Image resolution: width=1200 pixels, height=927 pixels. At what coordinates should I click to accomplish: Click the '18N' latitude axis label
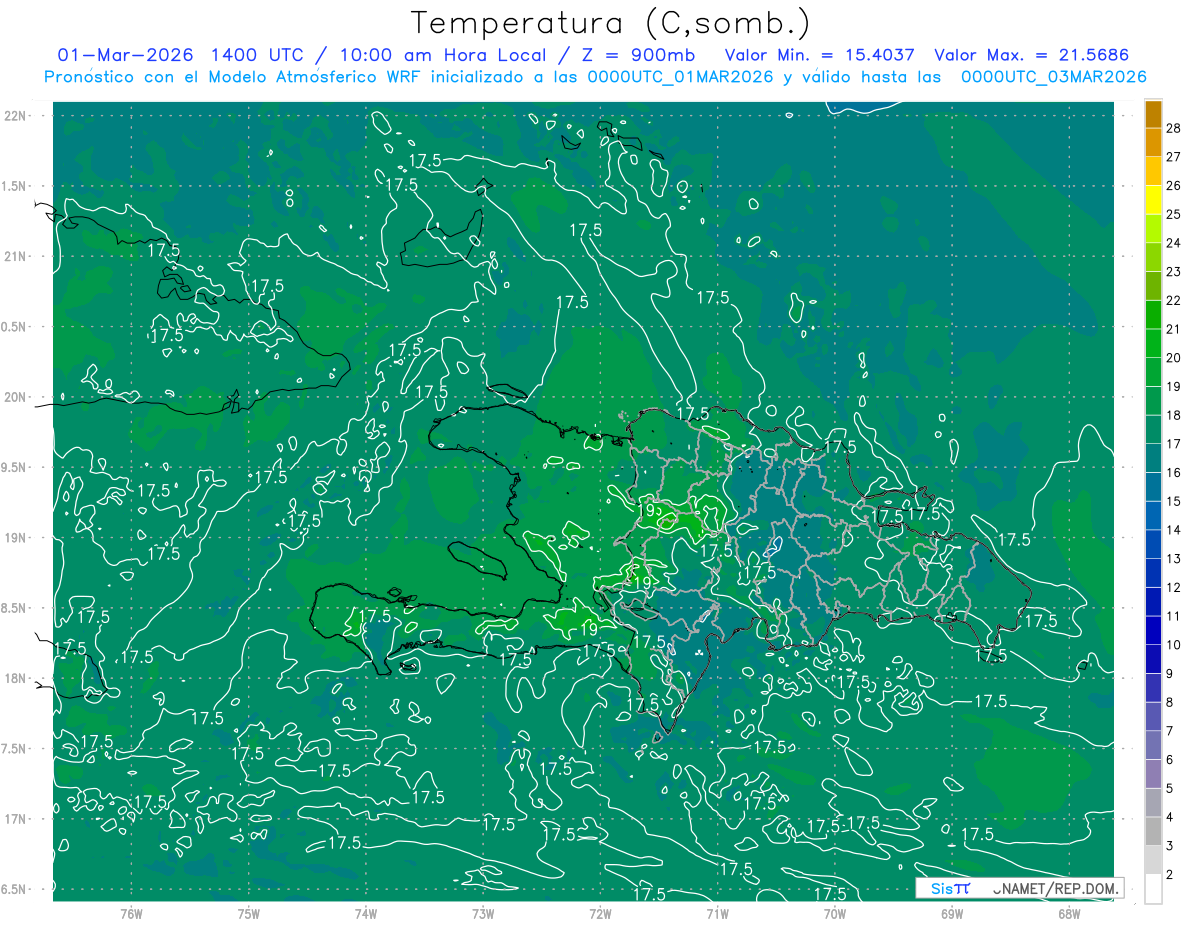15,679
